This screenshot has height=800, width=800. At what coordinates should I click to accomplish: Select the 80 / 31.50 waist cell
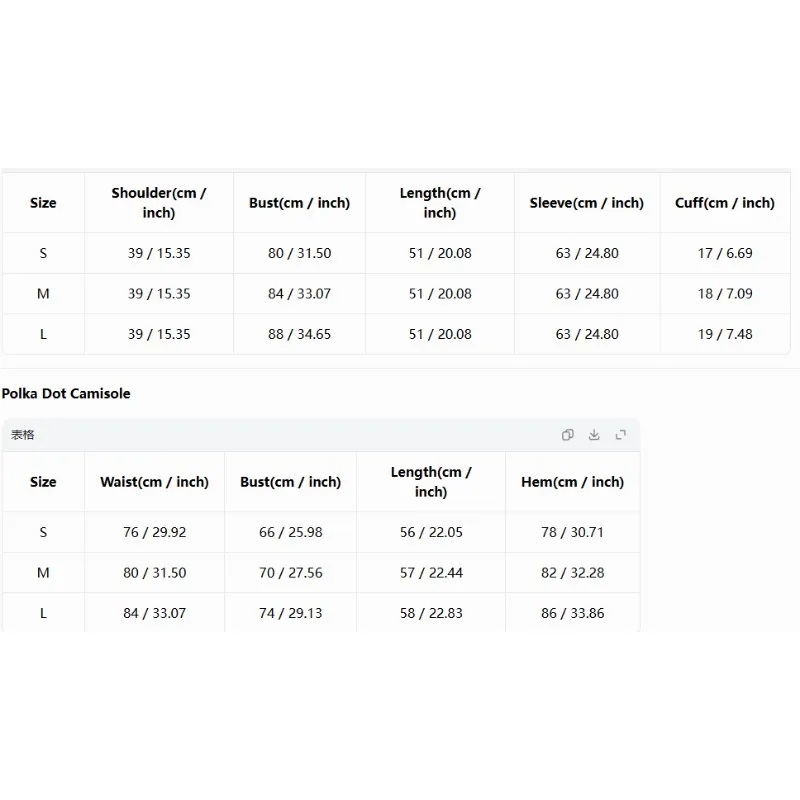(x=155, y=572)
